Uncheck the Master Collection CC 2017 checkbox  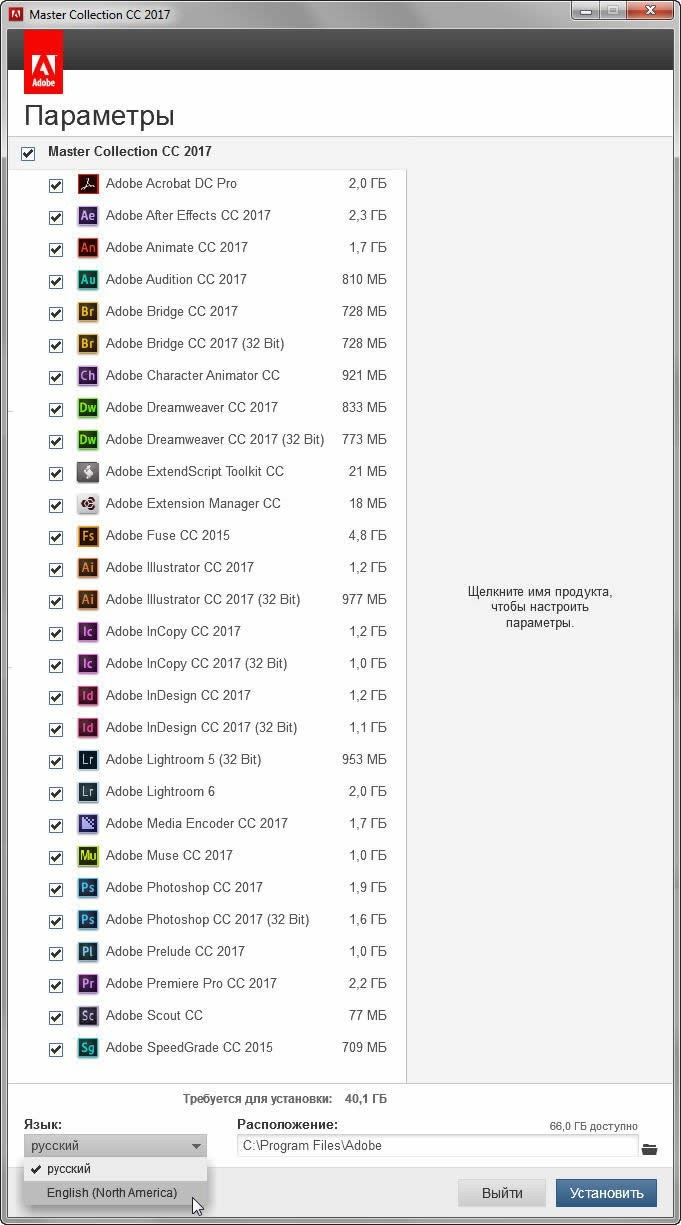[x=28, y=153]
